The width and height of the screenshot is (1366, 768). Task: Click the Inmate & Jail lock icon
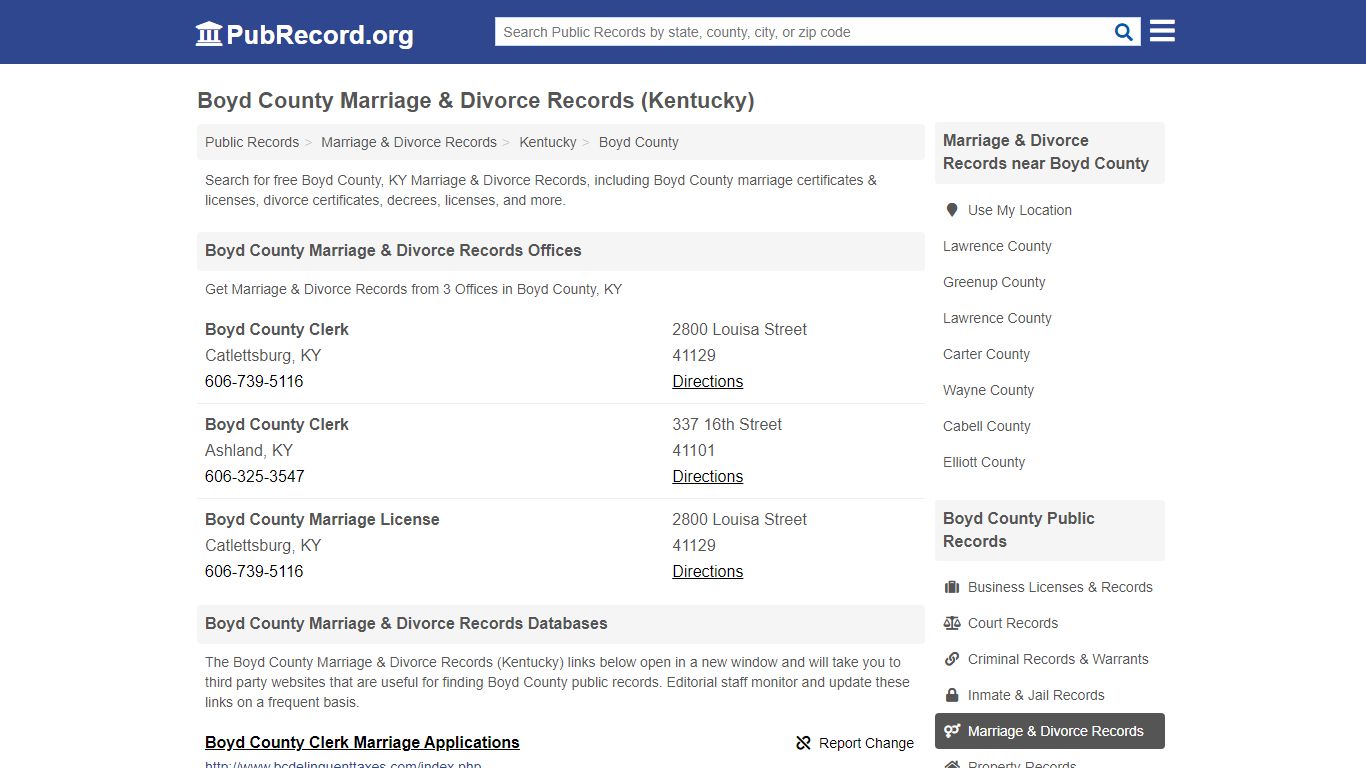pos(952,695)
